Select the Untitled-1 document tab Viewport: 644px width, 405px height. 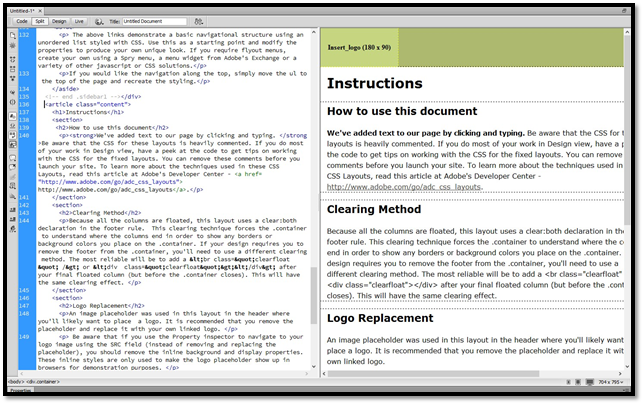click(23, 11)
